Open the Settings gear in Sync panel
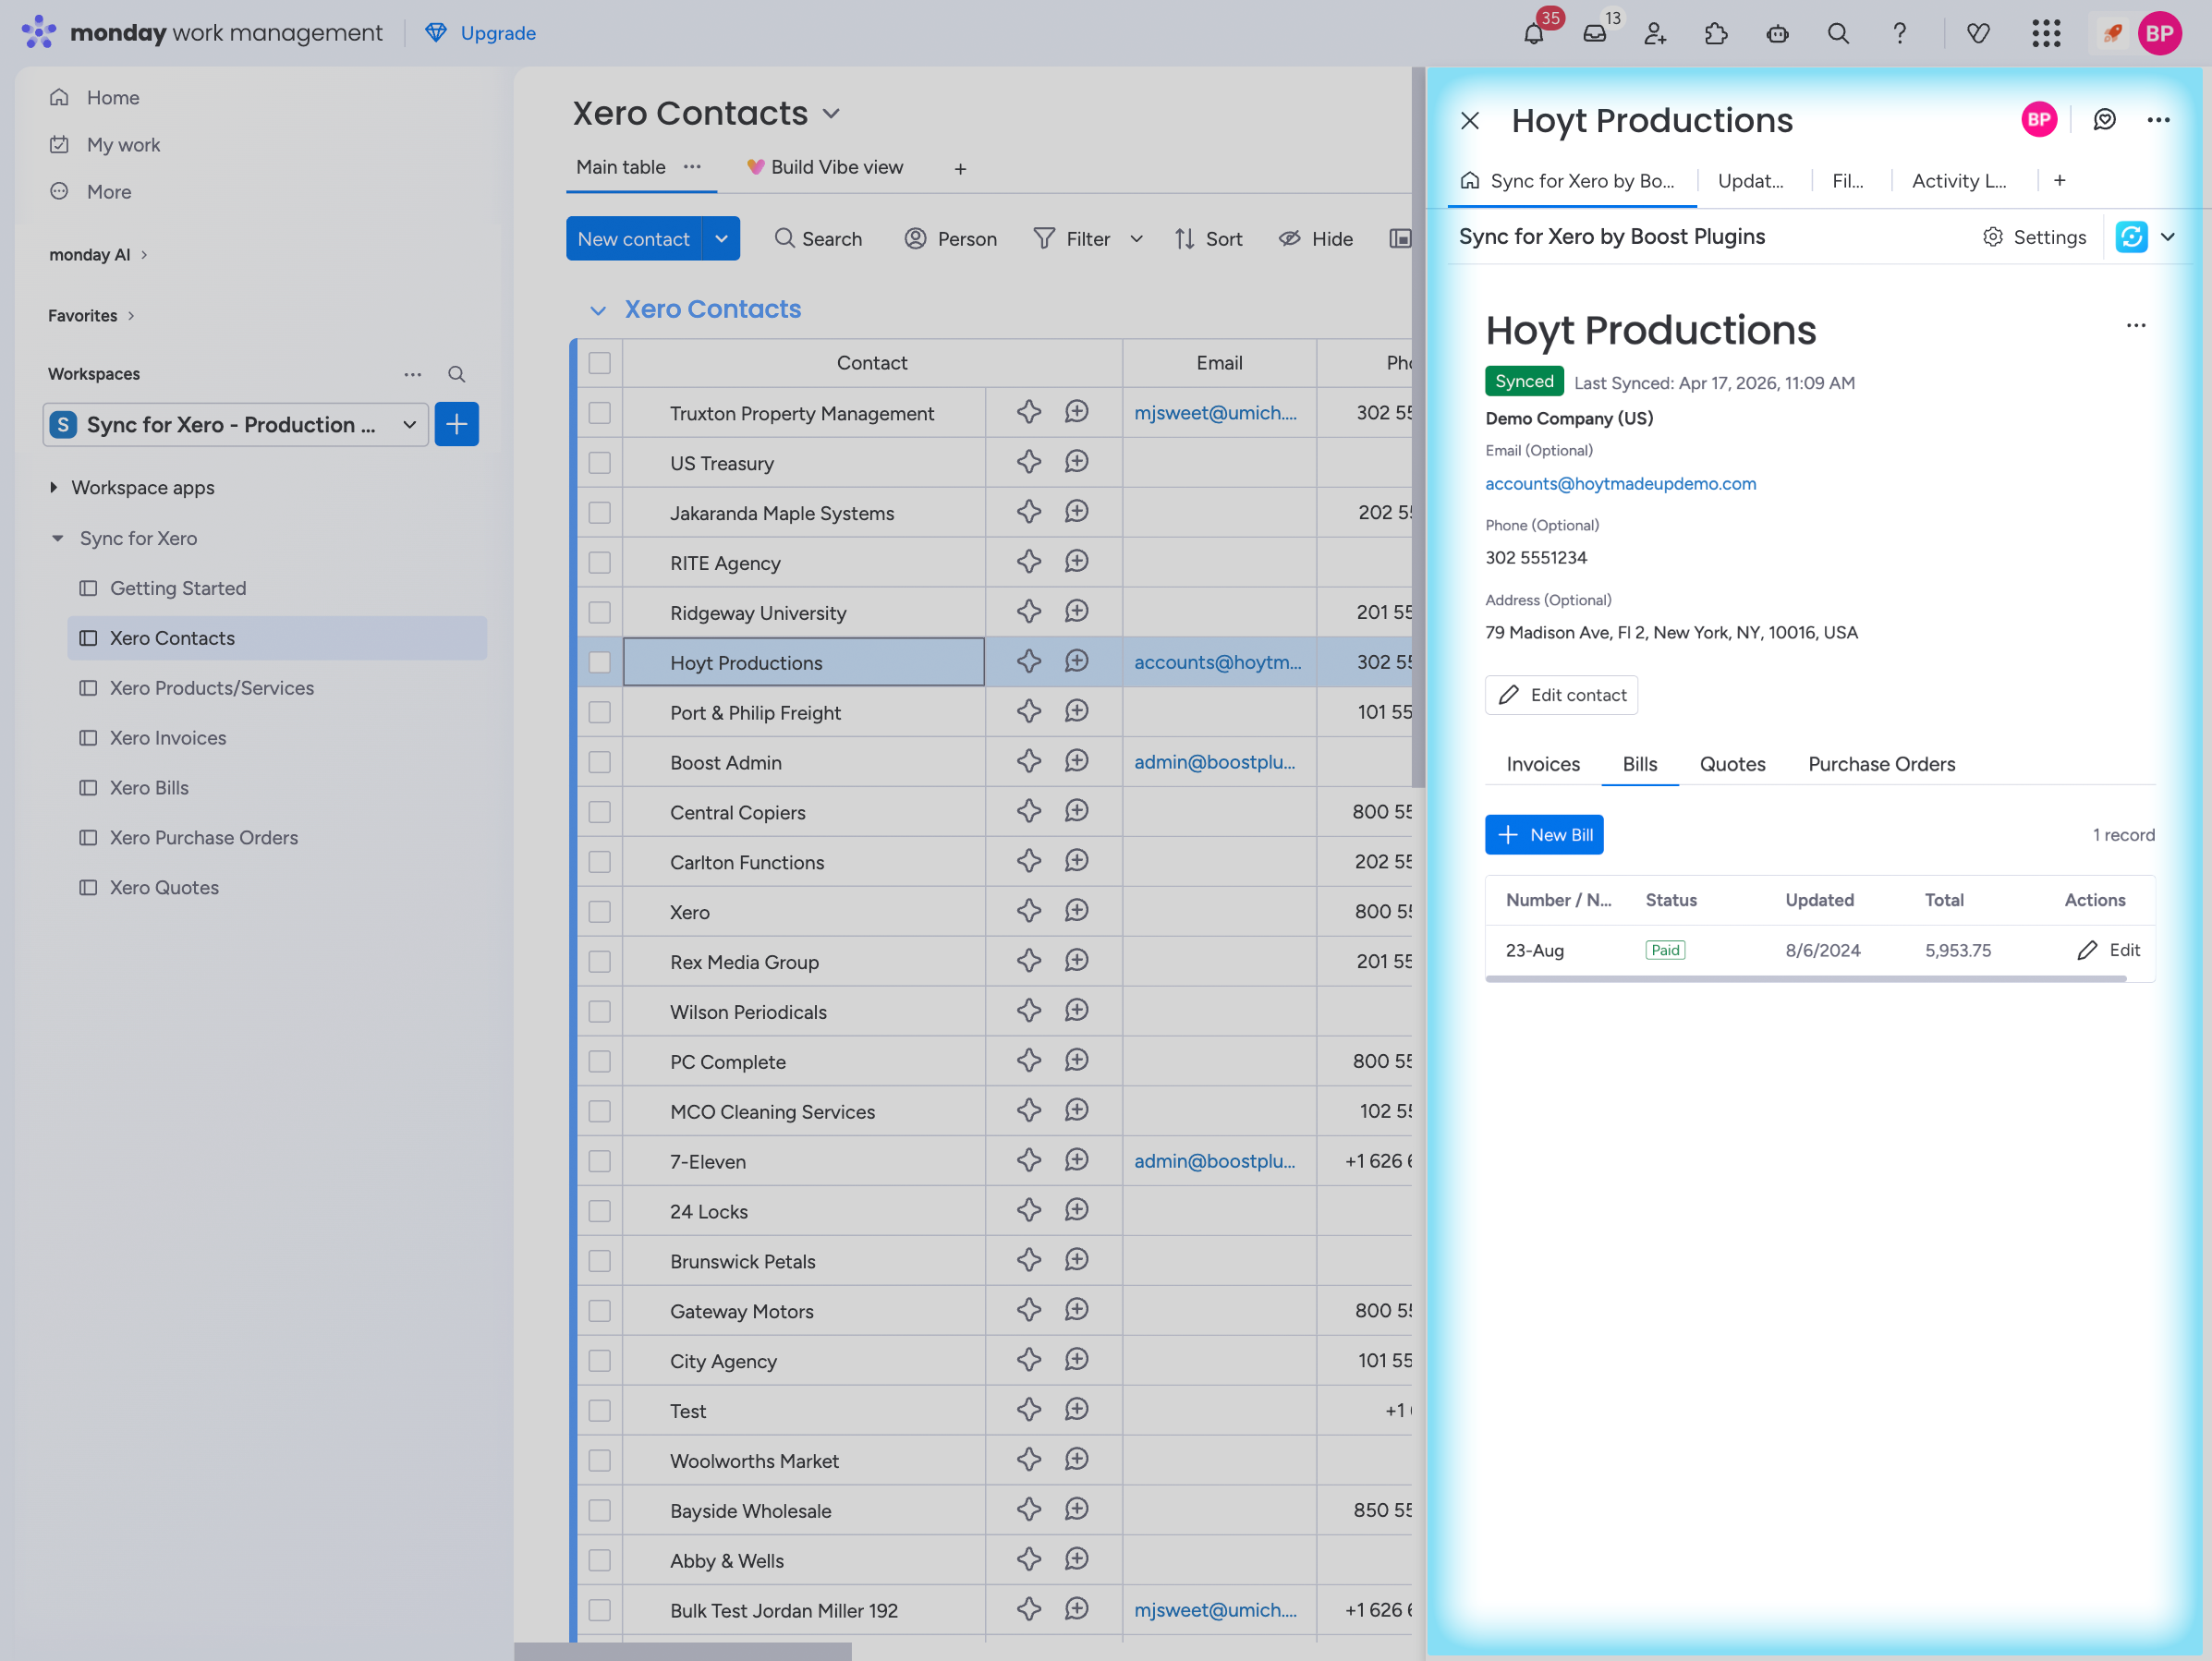Image resolution: width=2212 pixels, height=1661 pixels. [x=1992, y=237]
